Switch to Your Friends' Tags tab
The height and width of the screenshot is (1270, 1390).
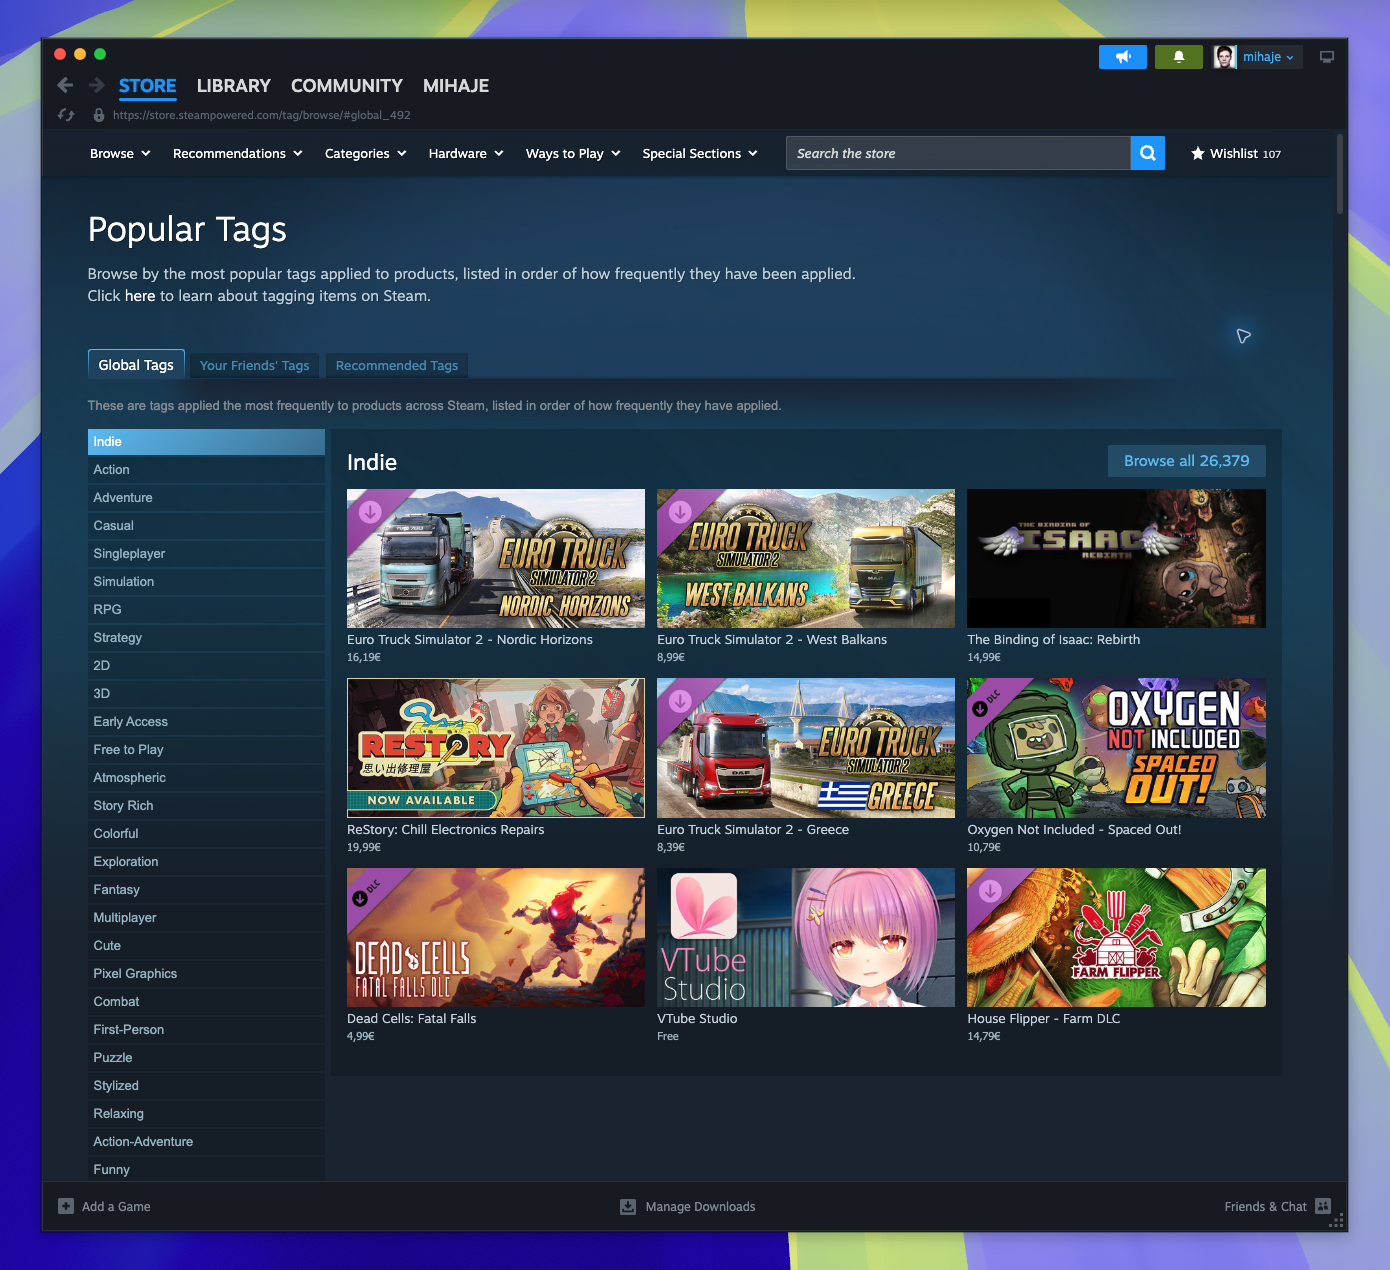coord(255,365)
